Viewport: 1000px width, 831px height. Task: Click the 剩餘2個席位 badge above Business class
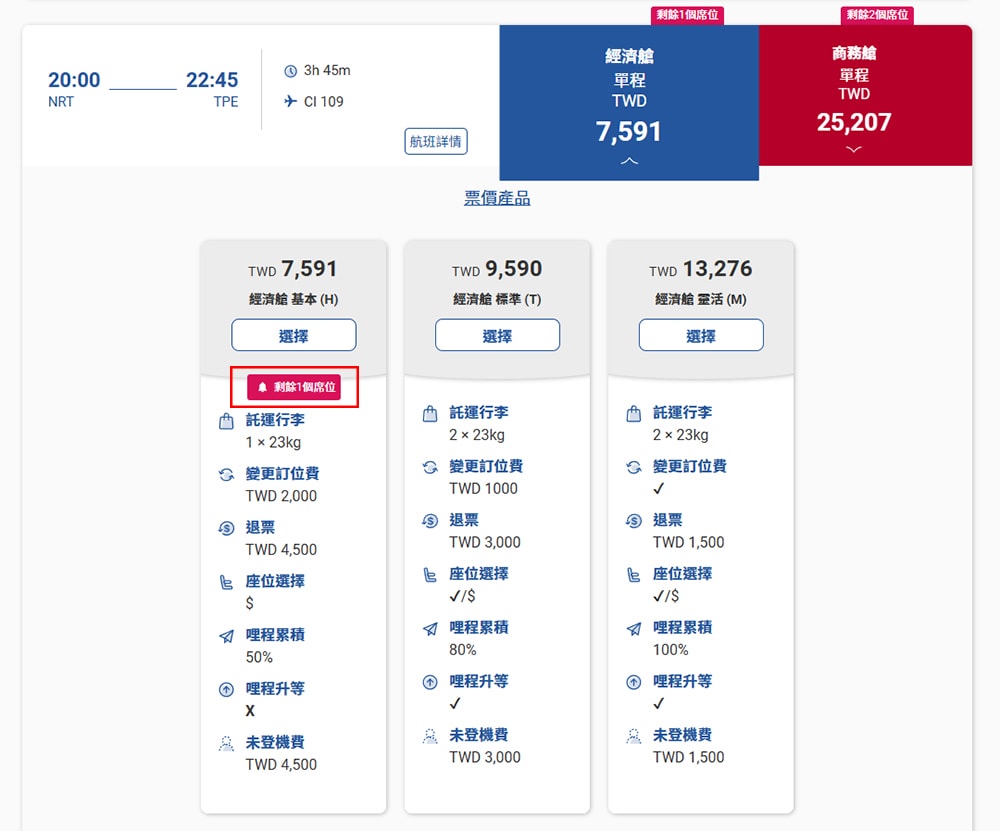point(877,15)
